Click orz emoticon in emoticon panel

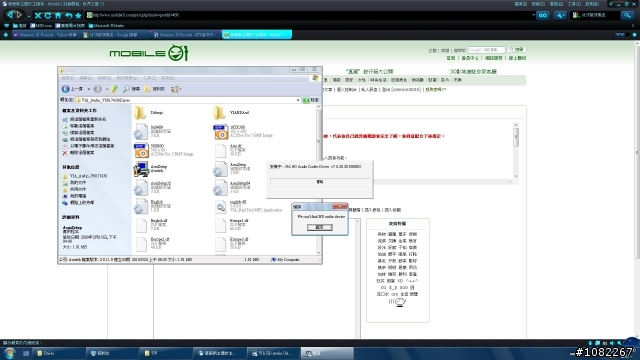(394, 294)
